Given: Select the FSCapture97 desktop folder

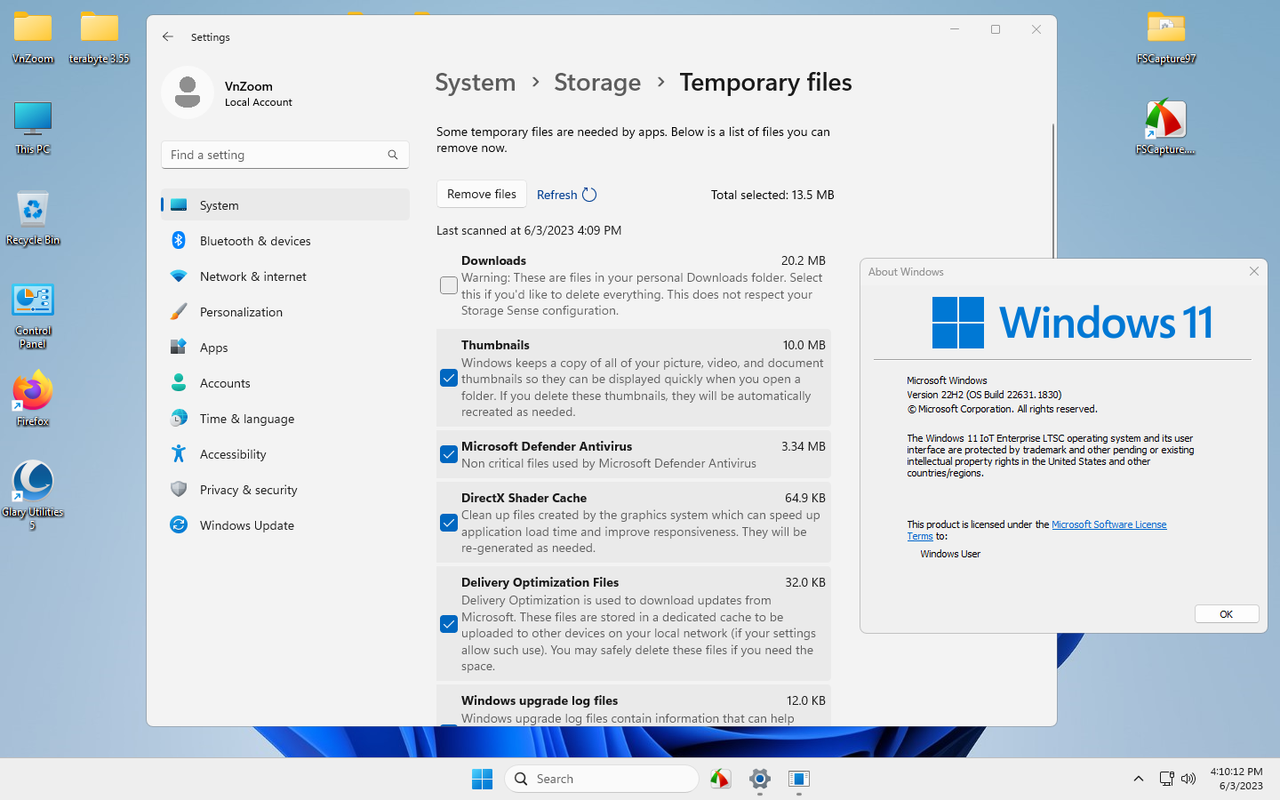Looking at the screenshot, I should click(x=1166, y=38).
